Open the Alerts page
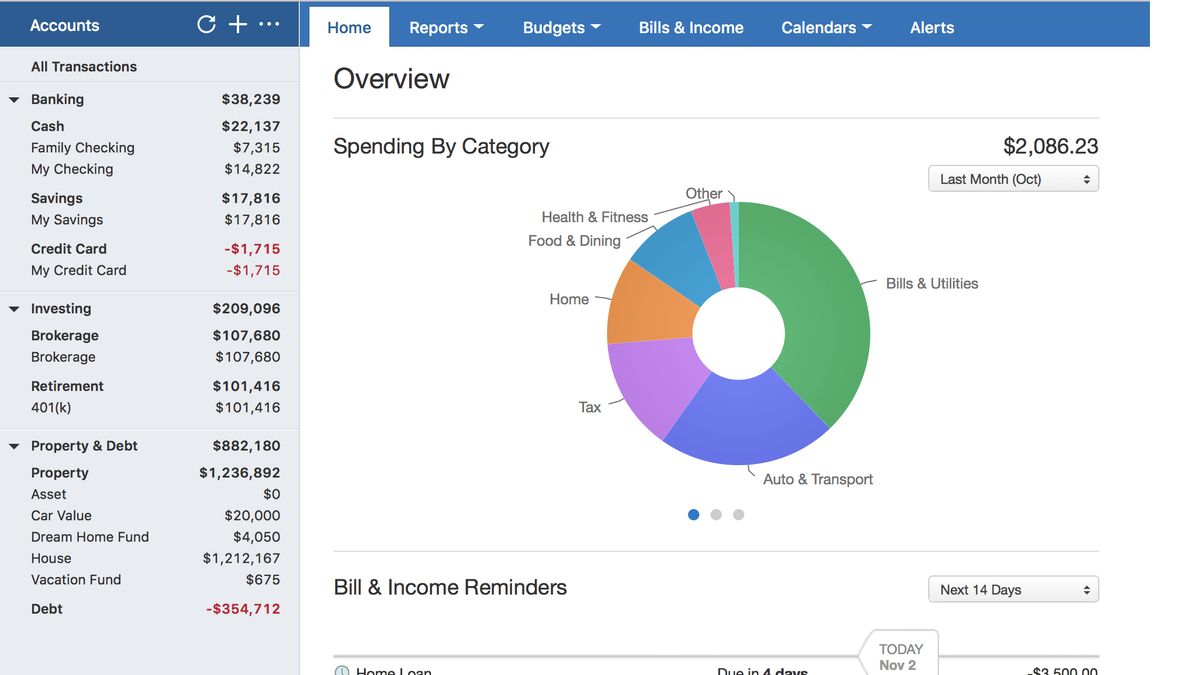Screen dimensions: 1200x675 (931, 27)
